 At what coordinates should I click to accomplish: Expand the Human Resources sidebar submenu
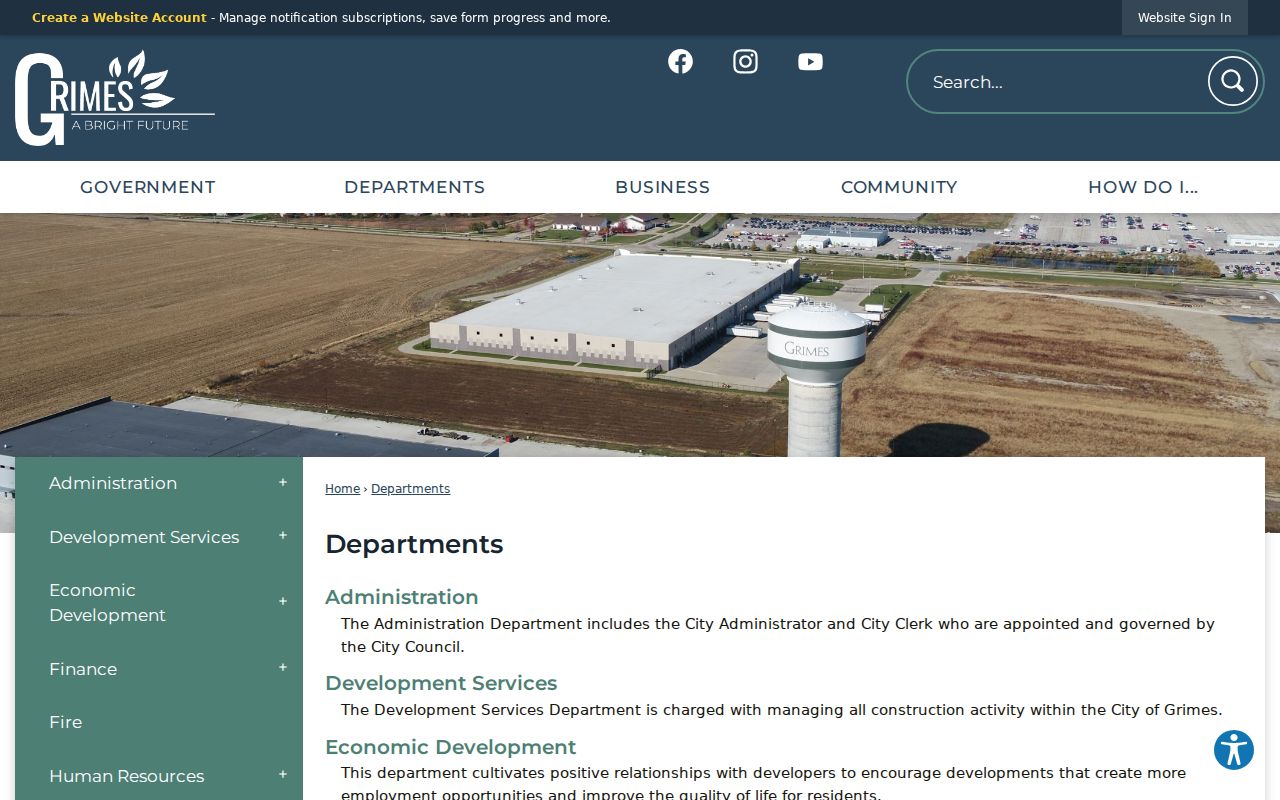283,775
